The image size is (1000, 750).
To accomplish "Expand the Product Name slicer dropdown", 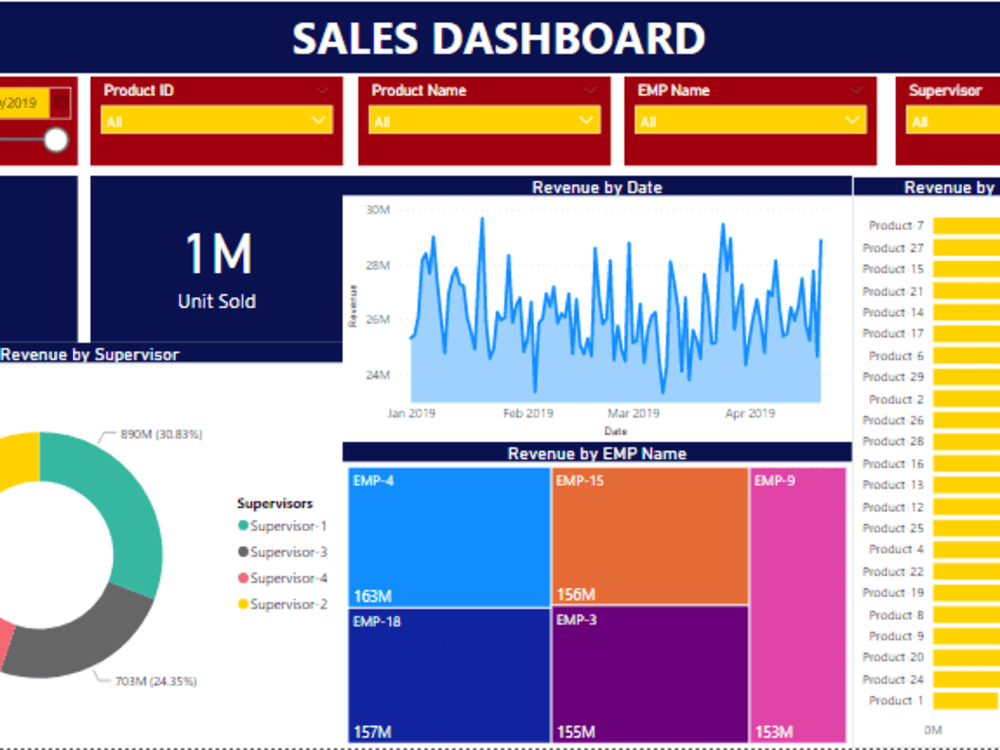I will pos(587,120).
